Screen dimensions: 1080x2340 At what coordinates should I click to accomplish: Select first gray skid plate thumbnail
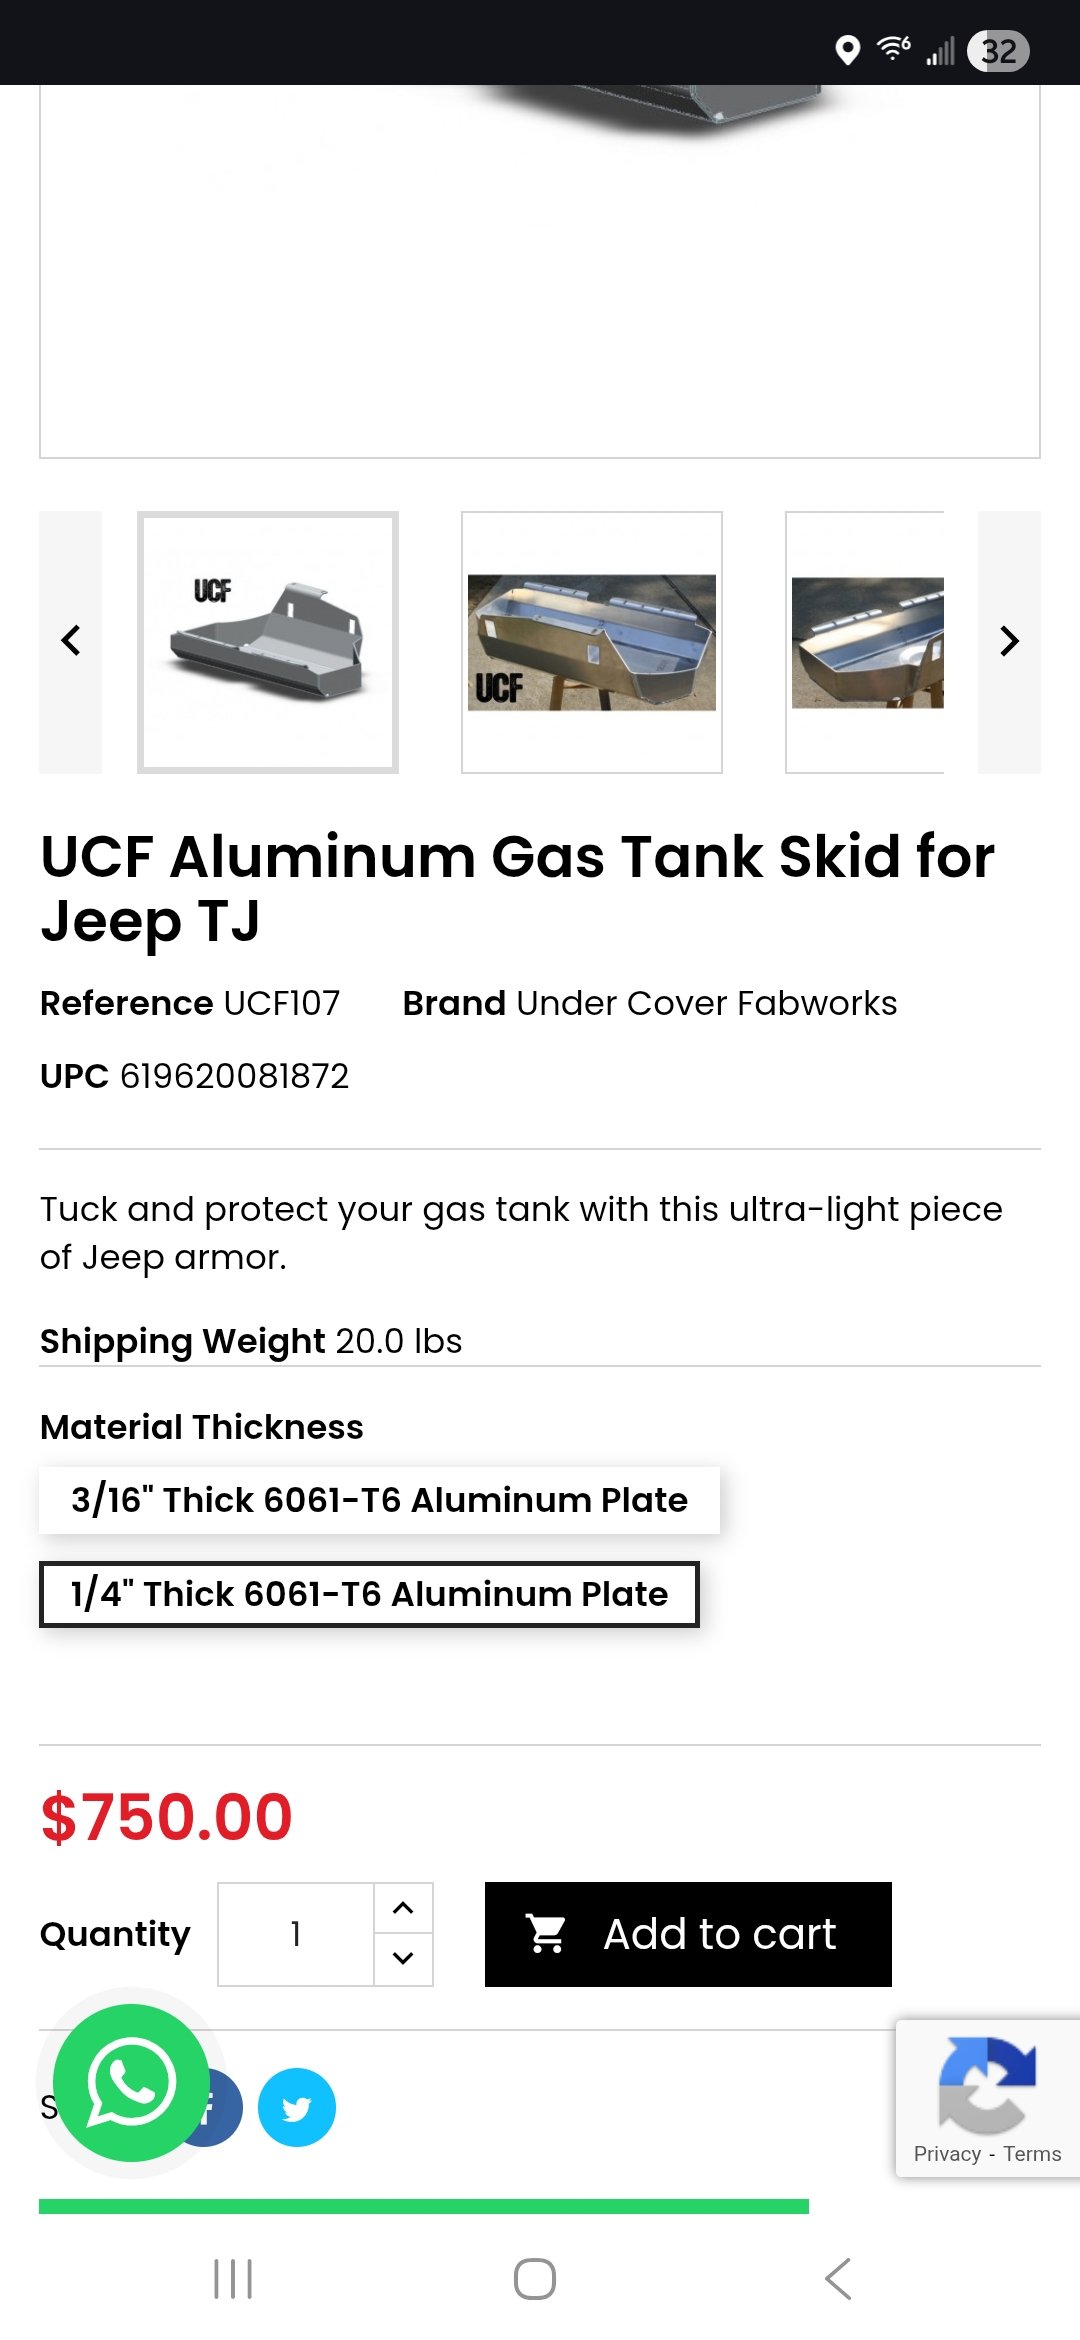268,642
